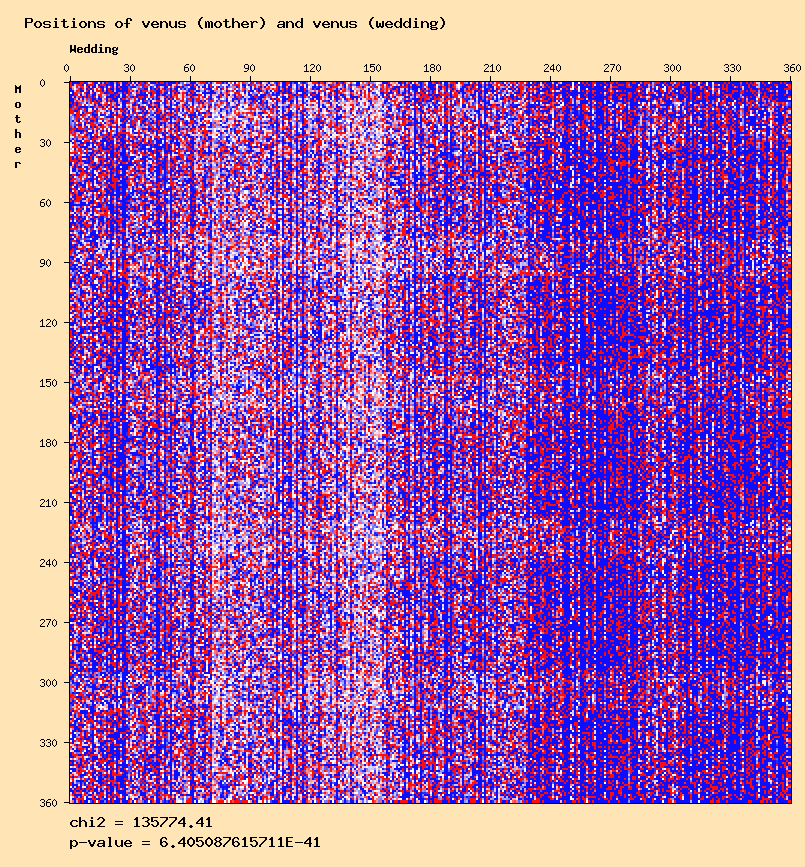Click the 150 tick on Wedding axis
The height and width of the screenshot is (867, 805).
372,68
